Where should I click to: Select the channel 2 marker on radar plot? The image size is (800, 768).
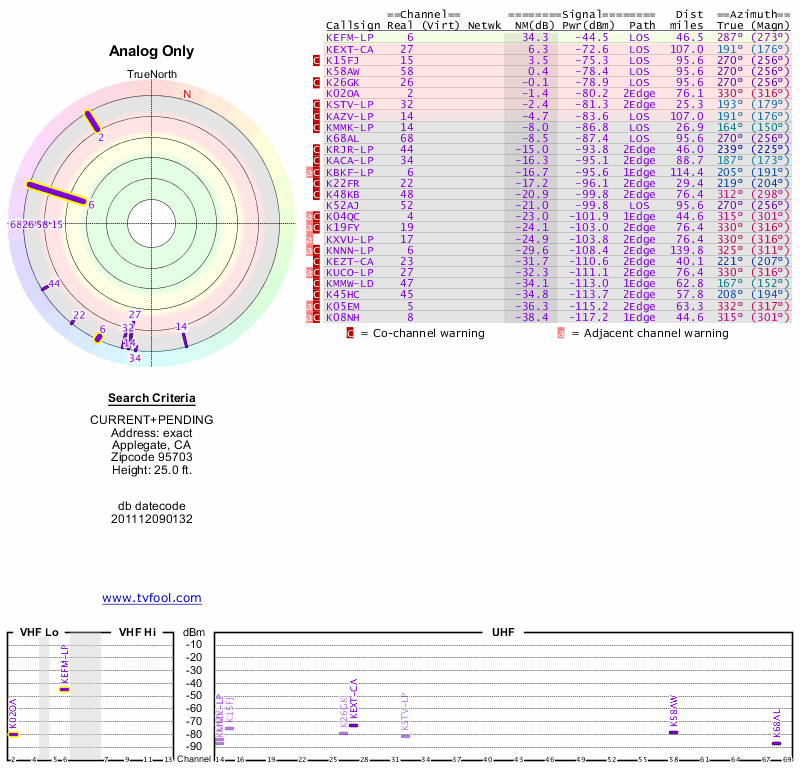click(92, 121)
